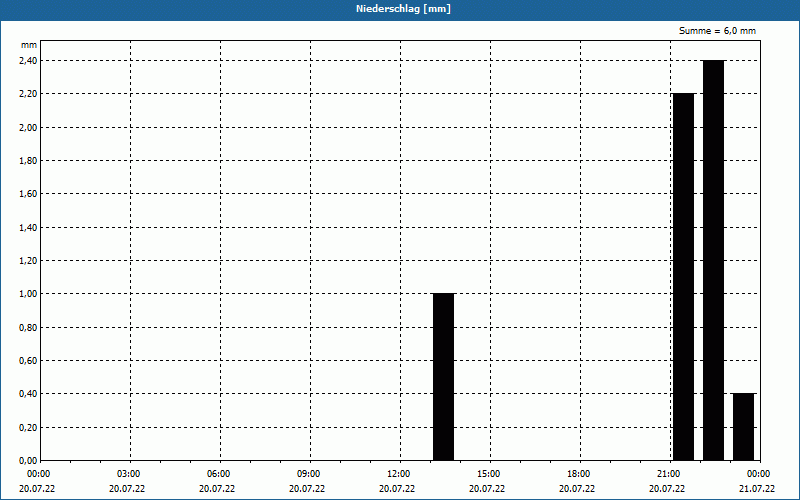
Task: Click the 00:00 label above 20.07.22
Action: [x=39, y=474]
